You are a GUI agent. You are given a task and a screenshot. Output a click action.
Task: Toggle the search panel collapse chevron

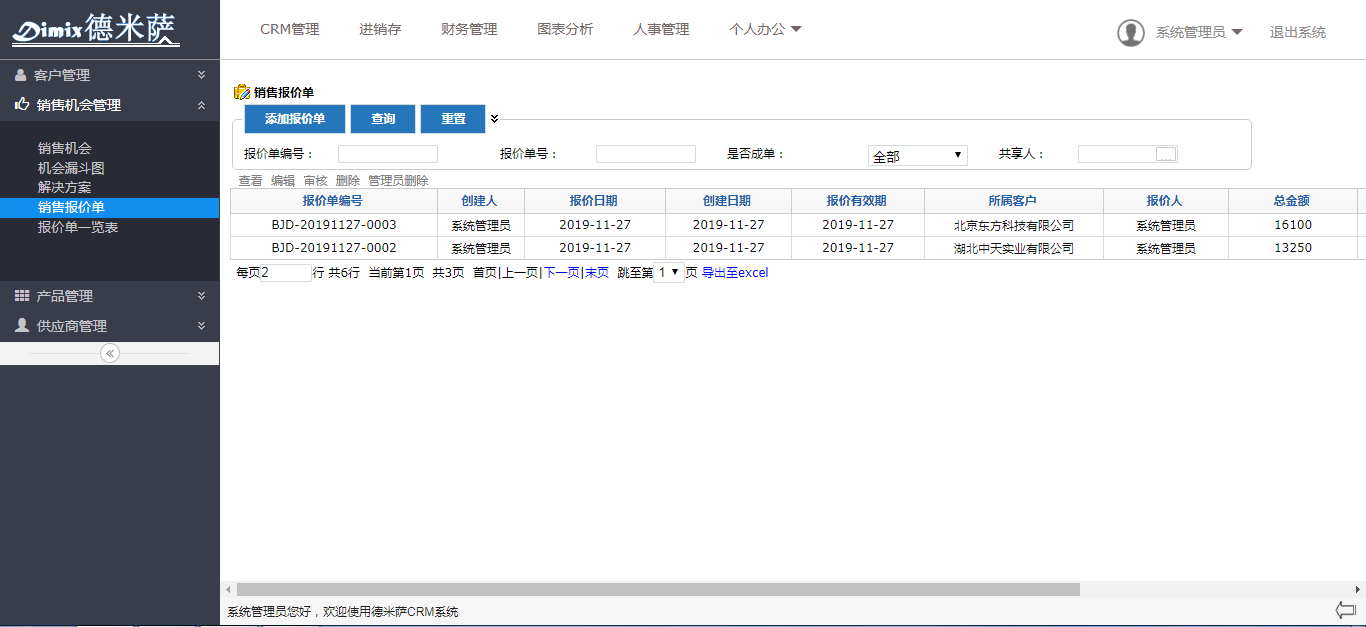pyautogui.click(x=494, y=119)
